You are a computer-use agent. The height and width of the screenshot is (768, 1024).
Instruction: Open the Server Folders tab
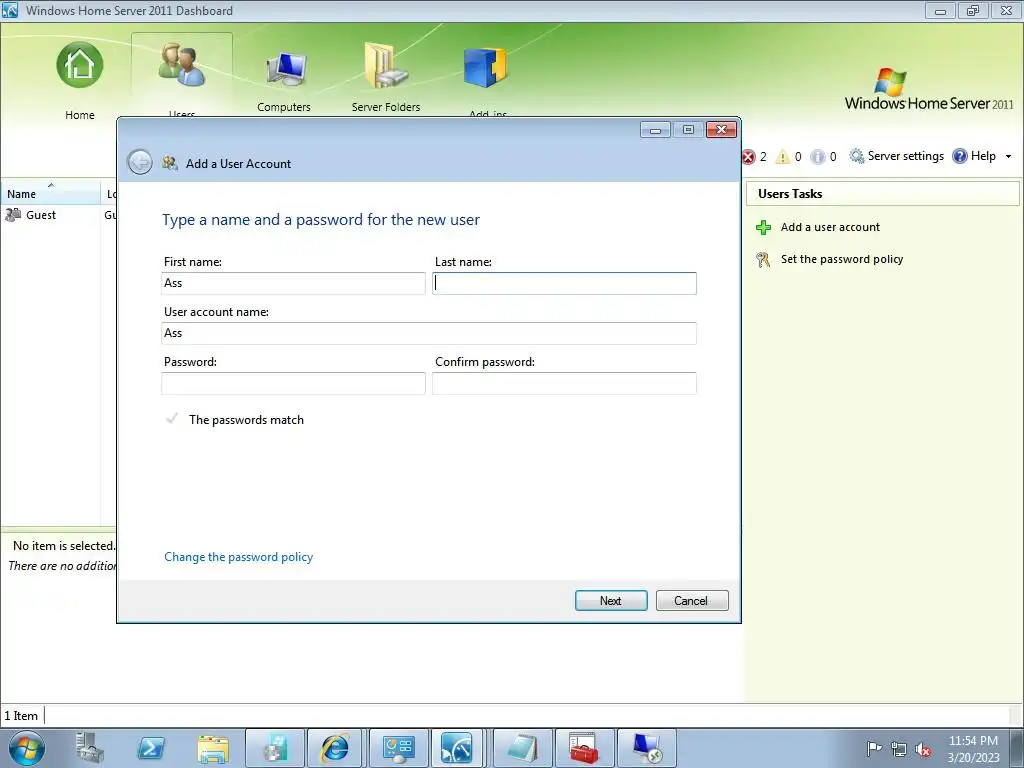(x=386, y=77)
